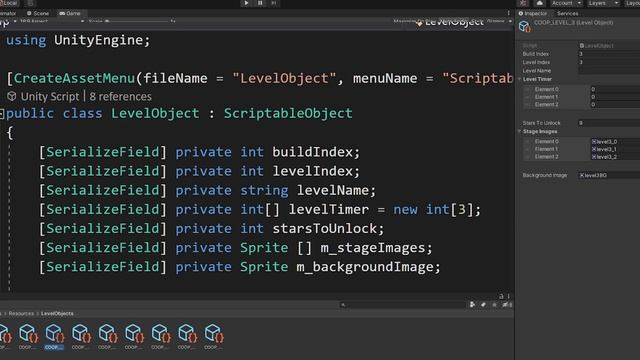
Task: Click the levelTimer variable in code
Action: point(329,209)
